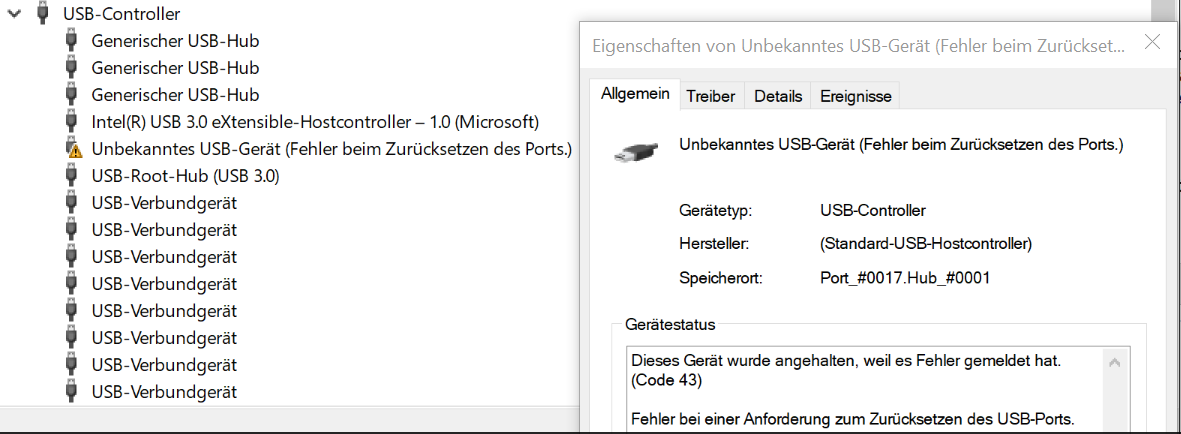
Task: Click the USB-Controller category icon
Action: pos(43,14)
